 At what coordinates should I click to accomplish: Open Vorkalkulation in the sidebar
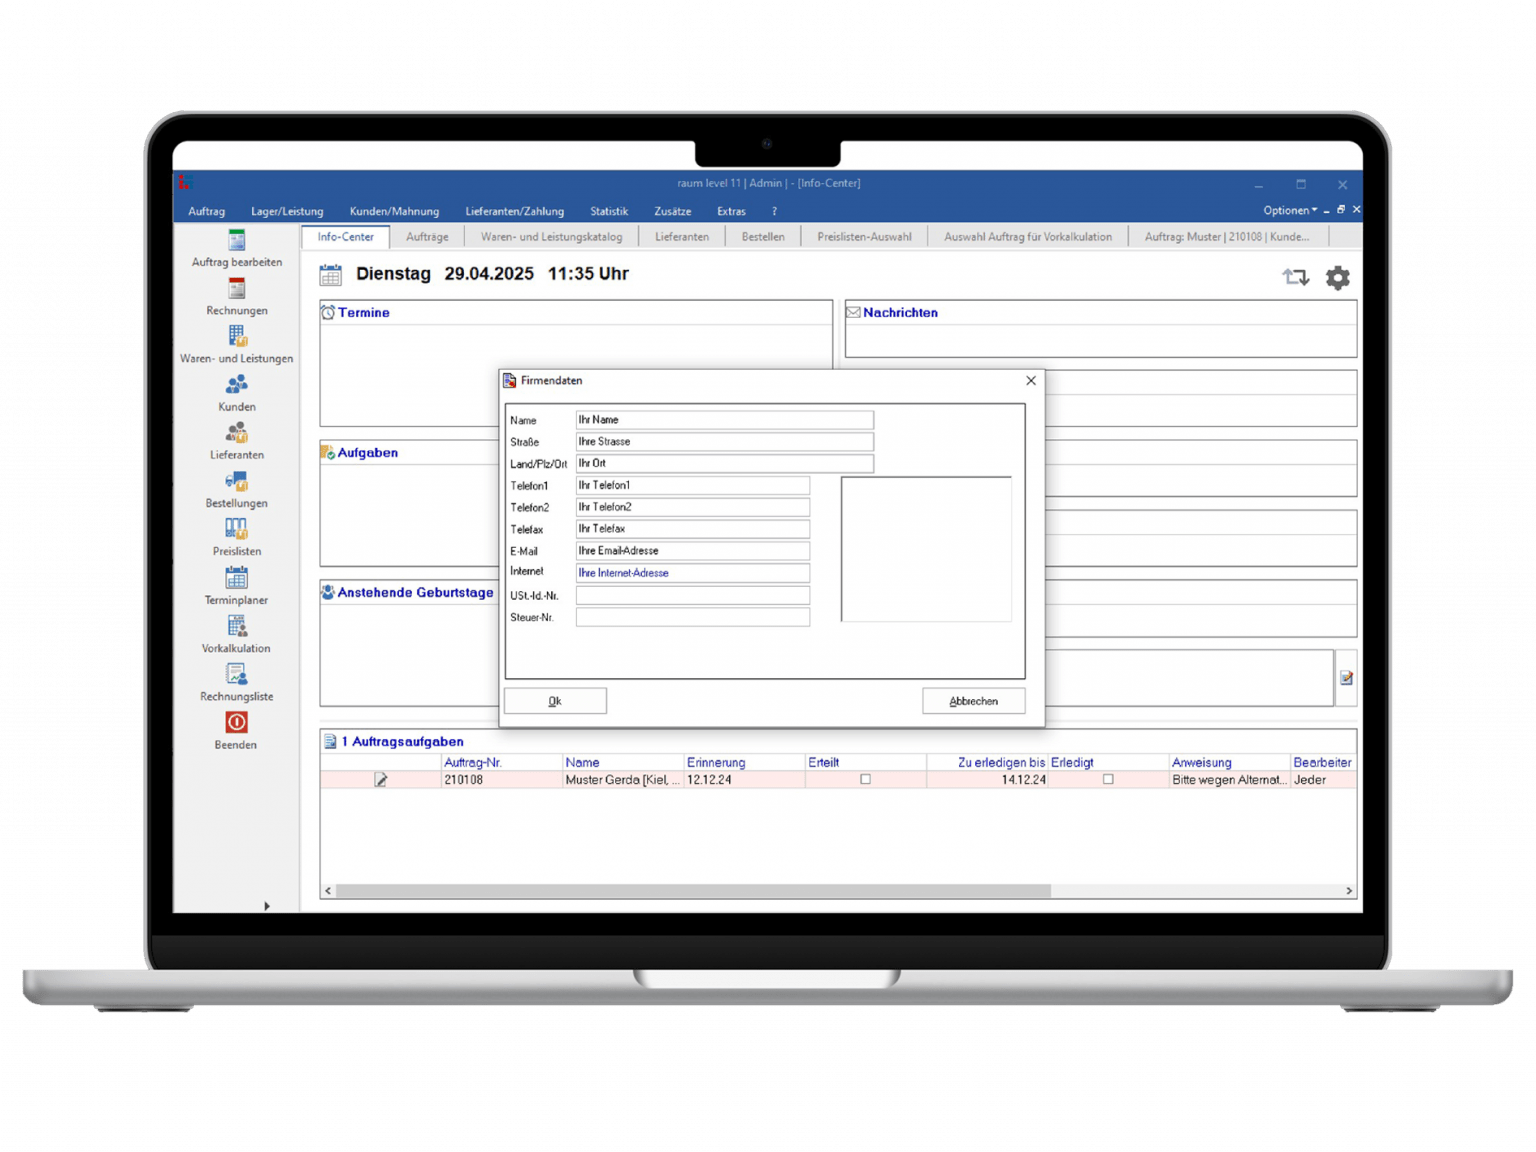pyautogui.click(x=236, y=627)
